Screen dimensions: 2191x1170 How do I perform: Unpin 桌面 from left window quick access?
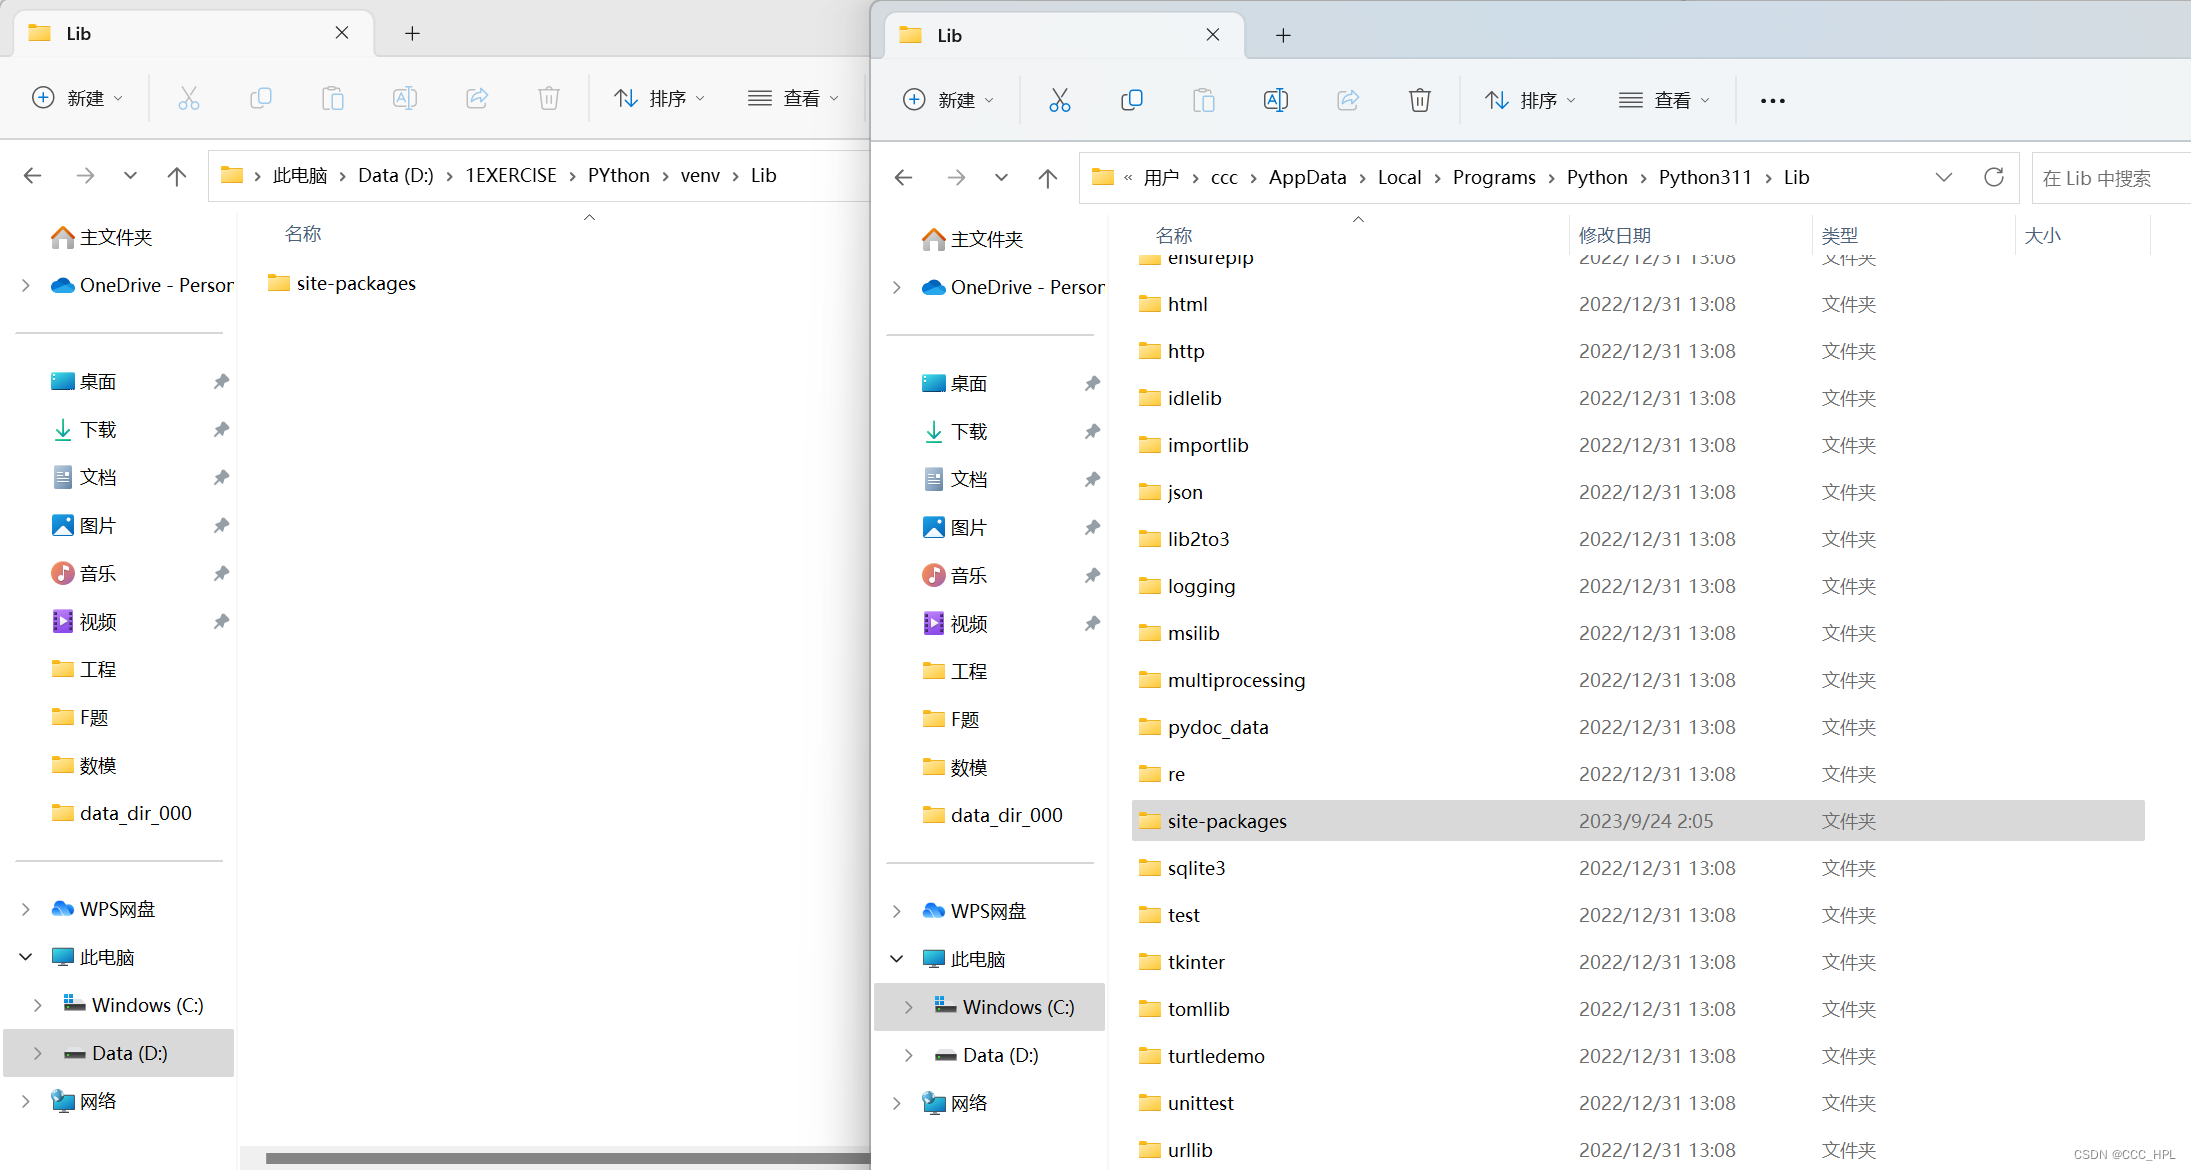click(x=221, y=381)
